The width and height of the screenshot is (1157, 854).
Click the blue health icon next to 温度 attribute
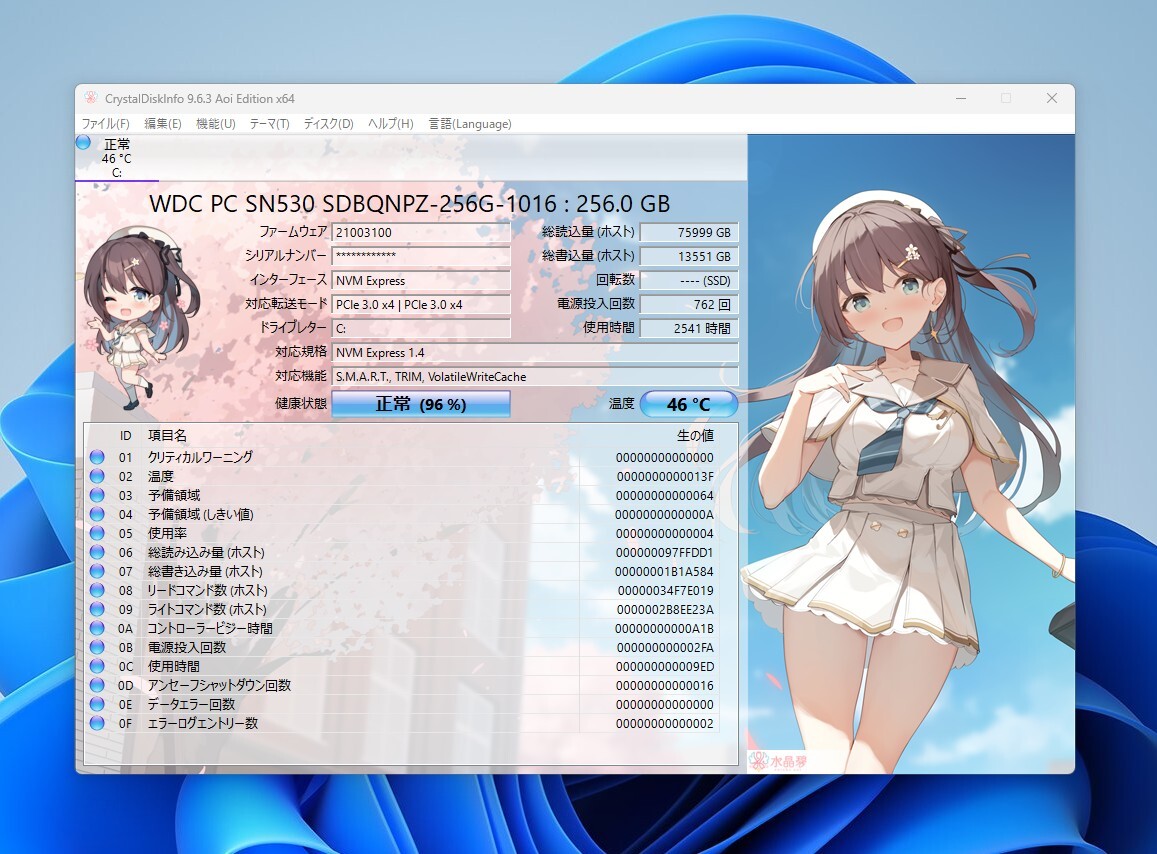click(97, 476)
